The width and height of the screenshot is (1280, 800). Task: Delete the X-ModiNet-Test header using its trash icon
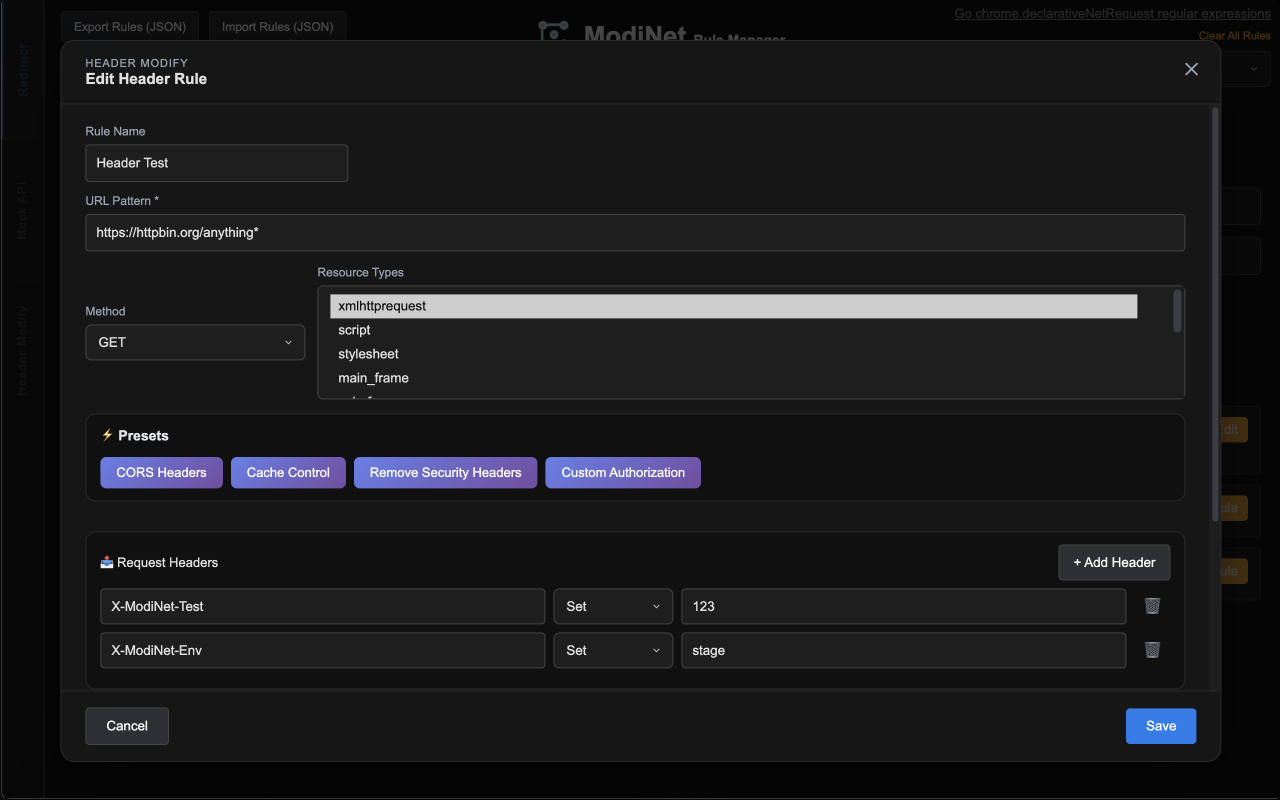click(x=1151, y=606)
